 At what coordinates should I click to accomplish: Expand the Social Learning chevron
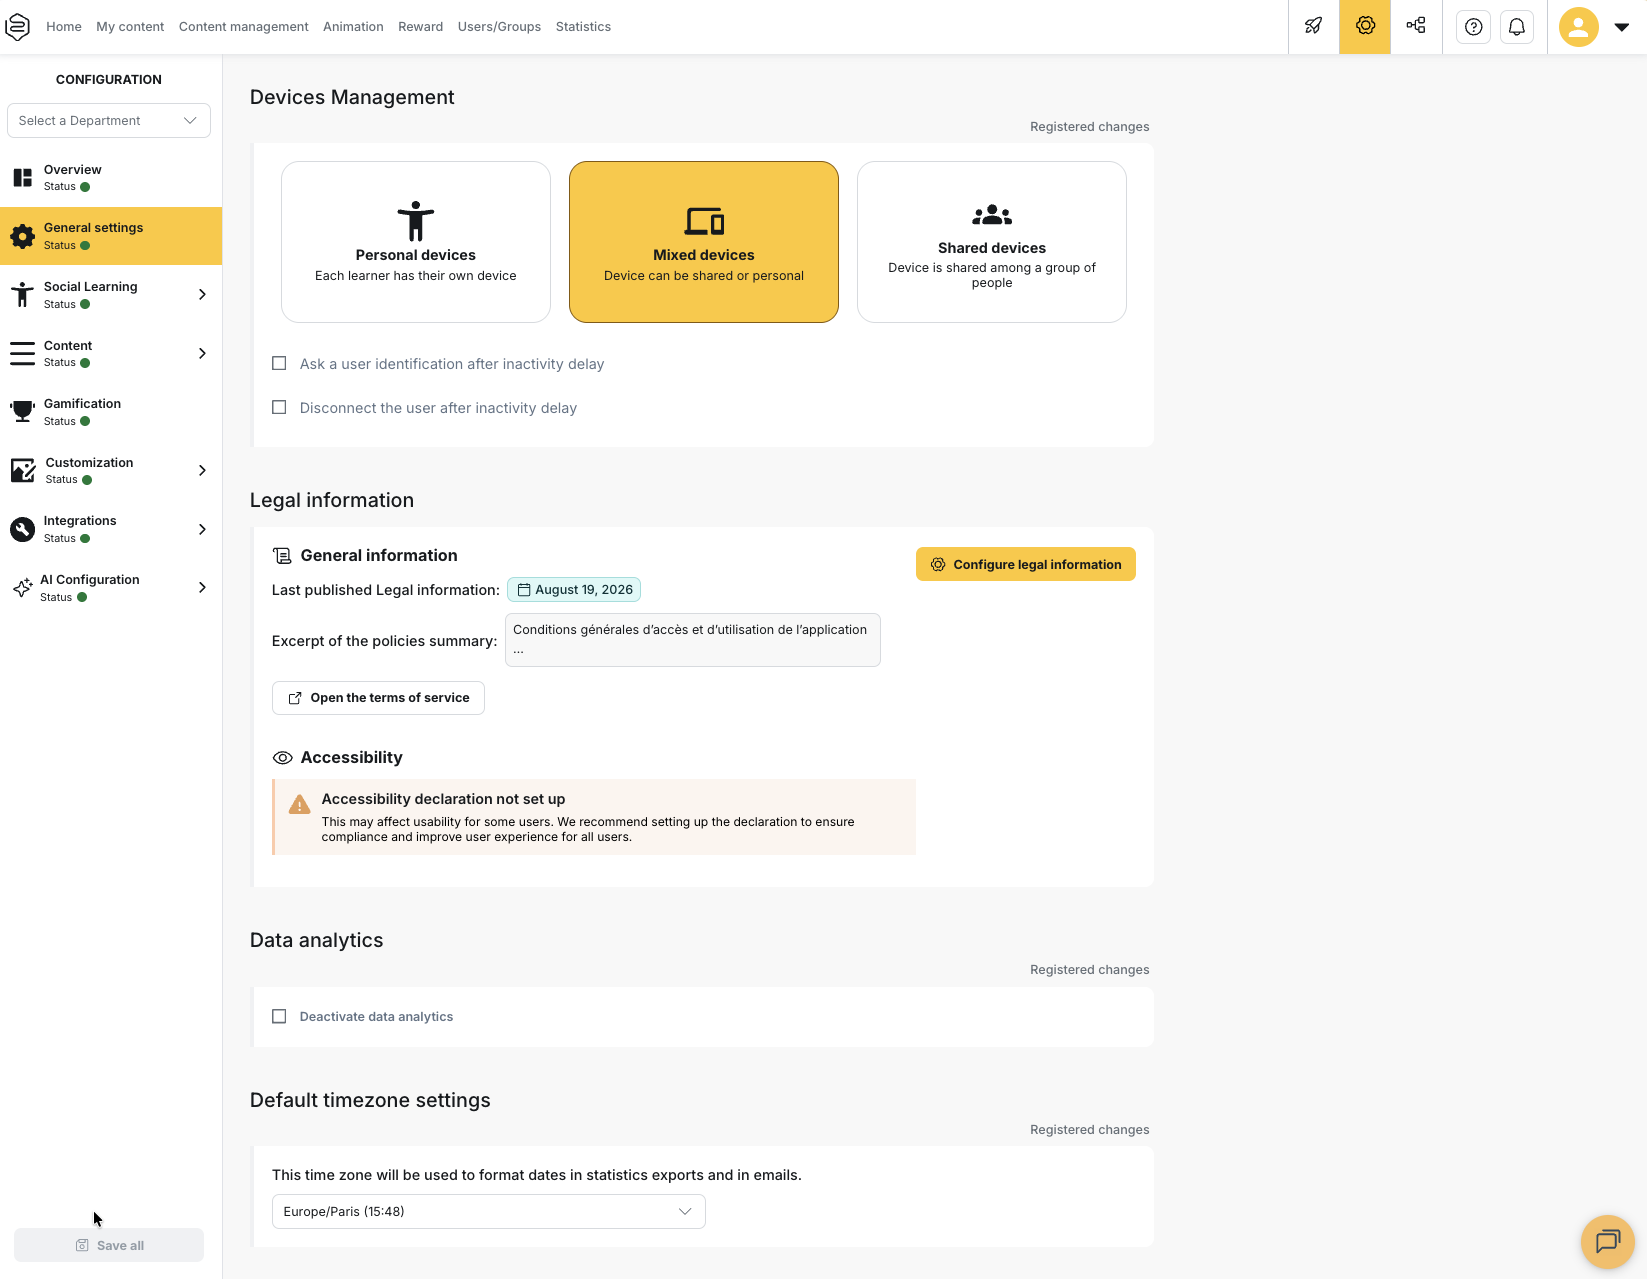coord(202,295)
